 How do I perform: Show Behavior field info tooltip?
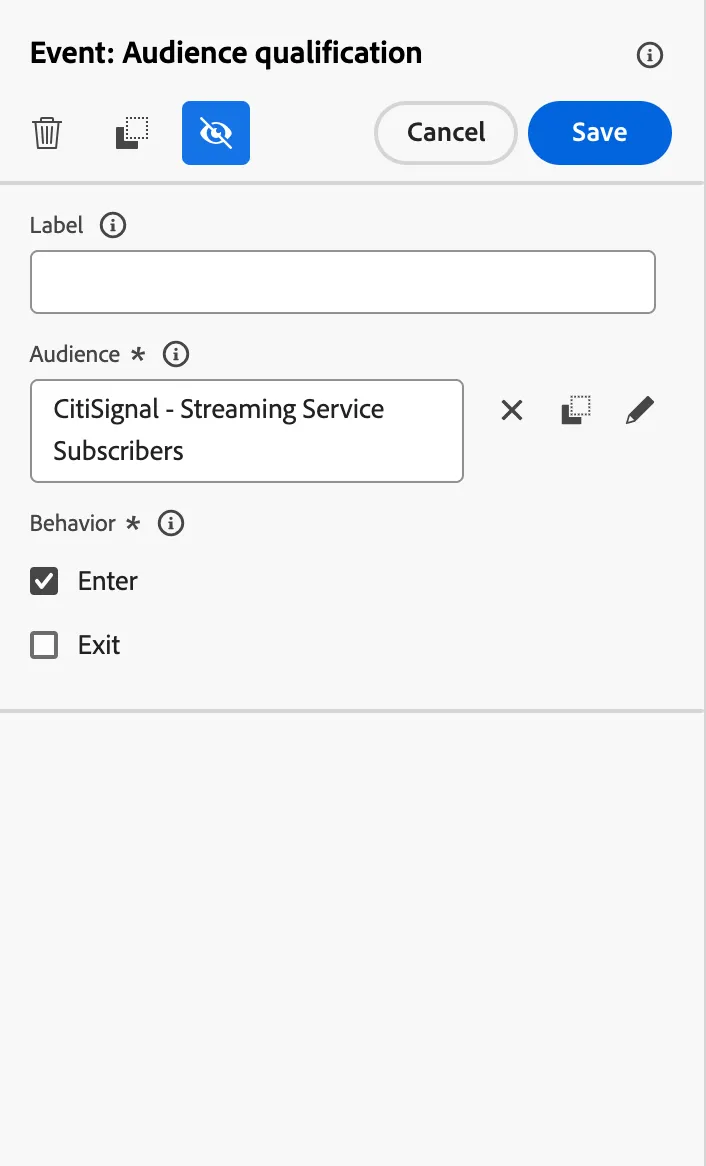171,524
